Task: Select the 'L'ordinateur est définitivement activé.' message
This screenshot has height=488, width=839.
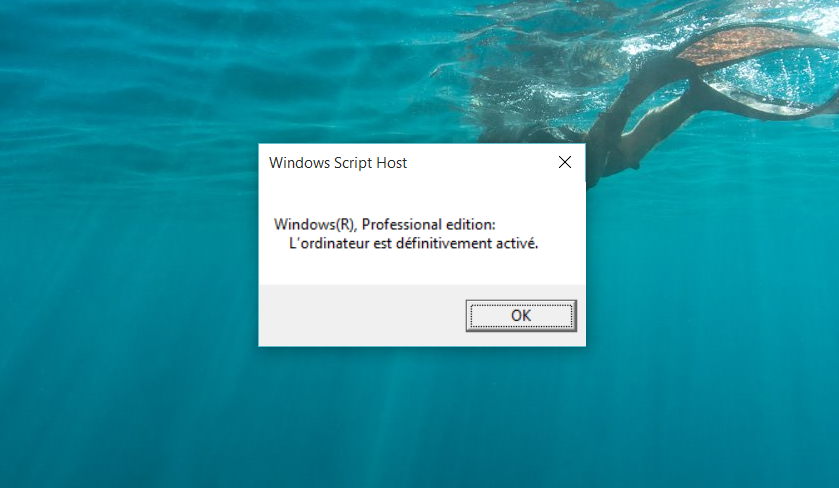Action: (x=414, y=243)
